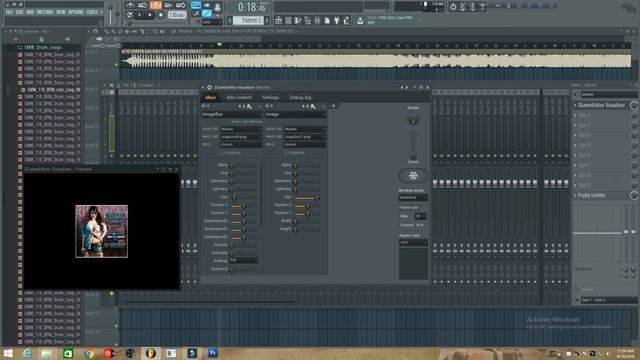This screenshot has width=640, height=360.
Task: Open the Debug log tab
Action: [300, 98]
